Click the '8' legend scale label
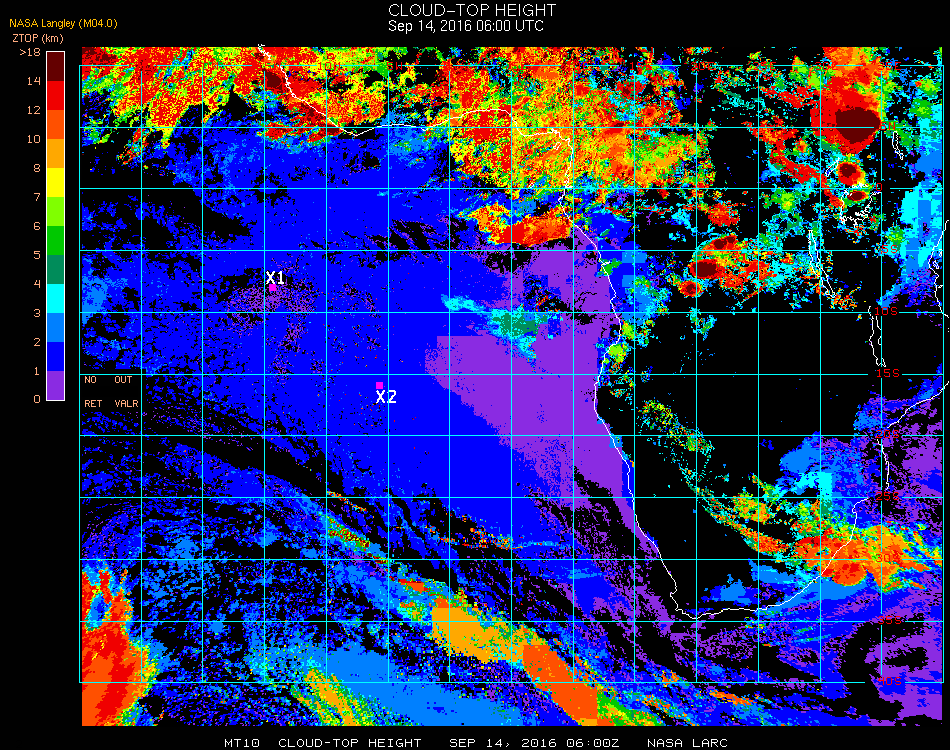 (x=37, y=168)
